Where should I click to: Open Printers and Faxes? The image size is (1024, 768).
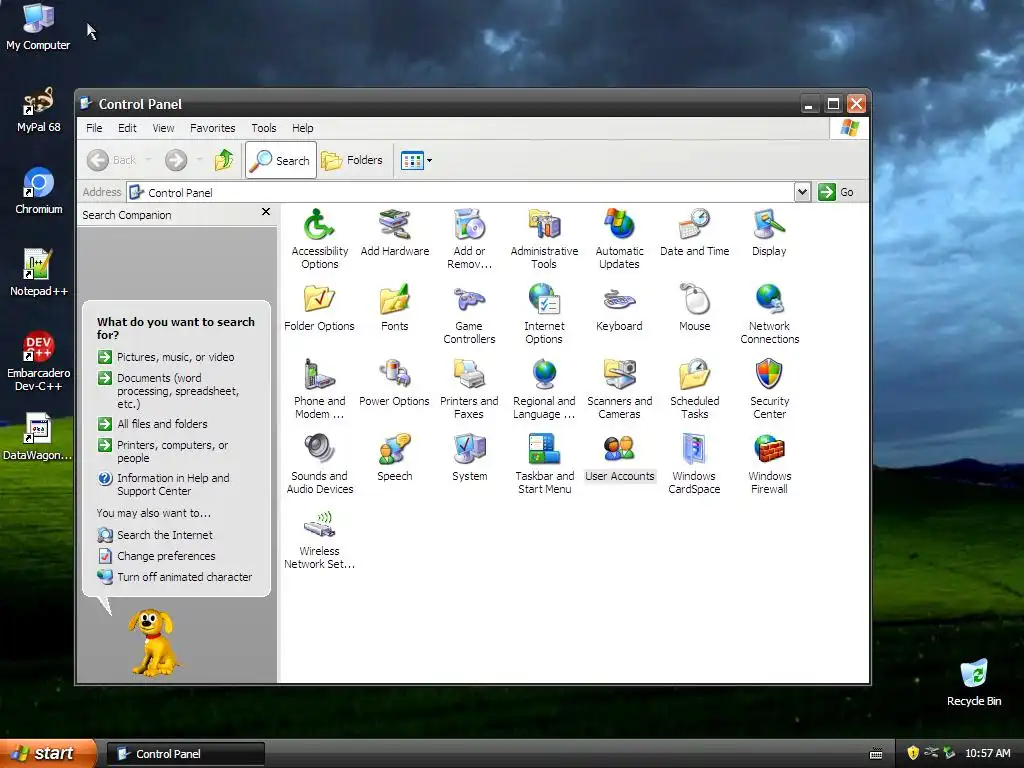tap(469, 389)
